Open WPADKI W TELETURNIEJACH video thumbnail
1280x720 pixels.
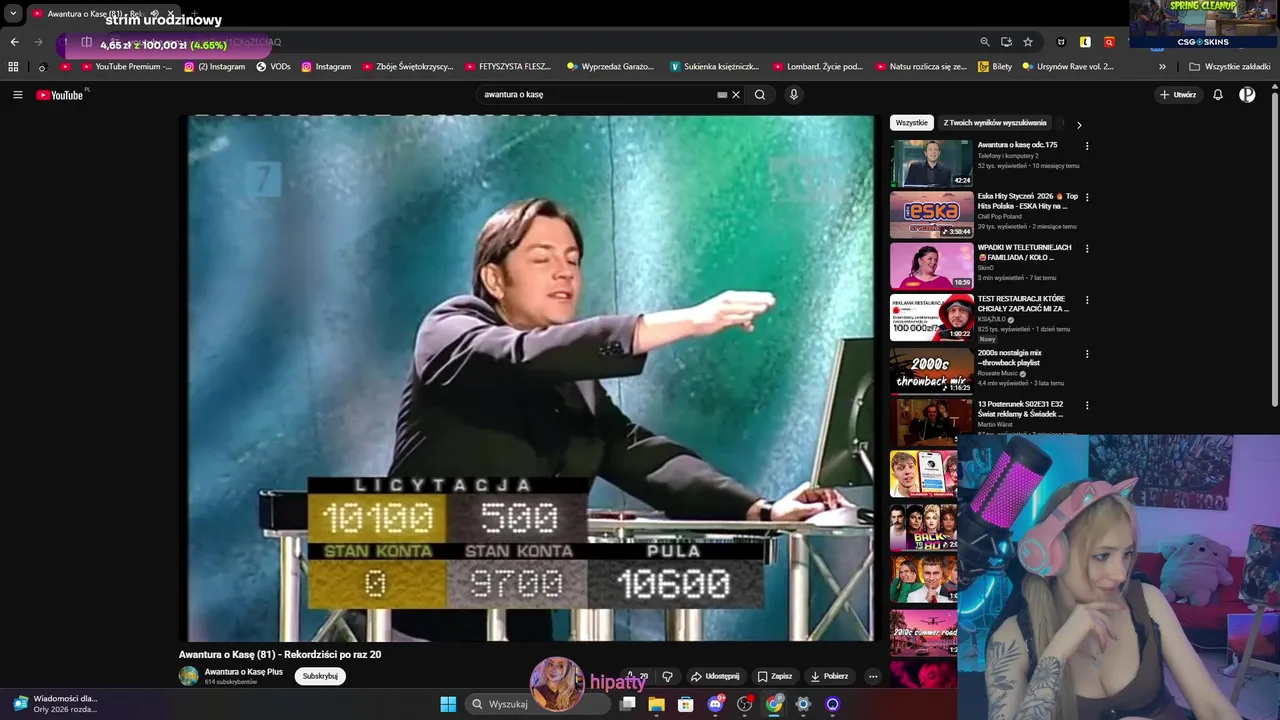(931, 266)
